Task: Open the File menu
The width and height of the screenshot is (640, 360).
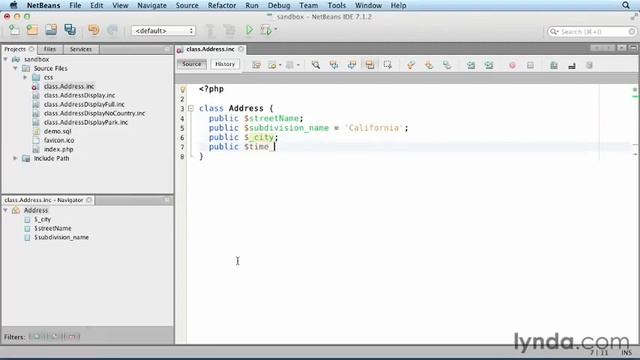Action: pos(75,5)
